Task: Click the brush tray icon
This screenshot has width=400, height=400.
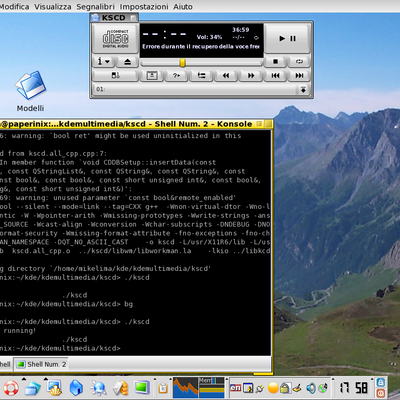Action: point(297,388)
